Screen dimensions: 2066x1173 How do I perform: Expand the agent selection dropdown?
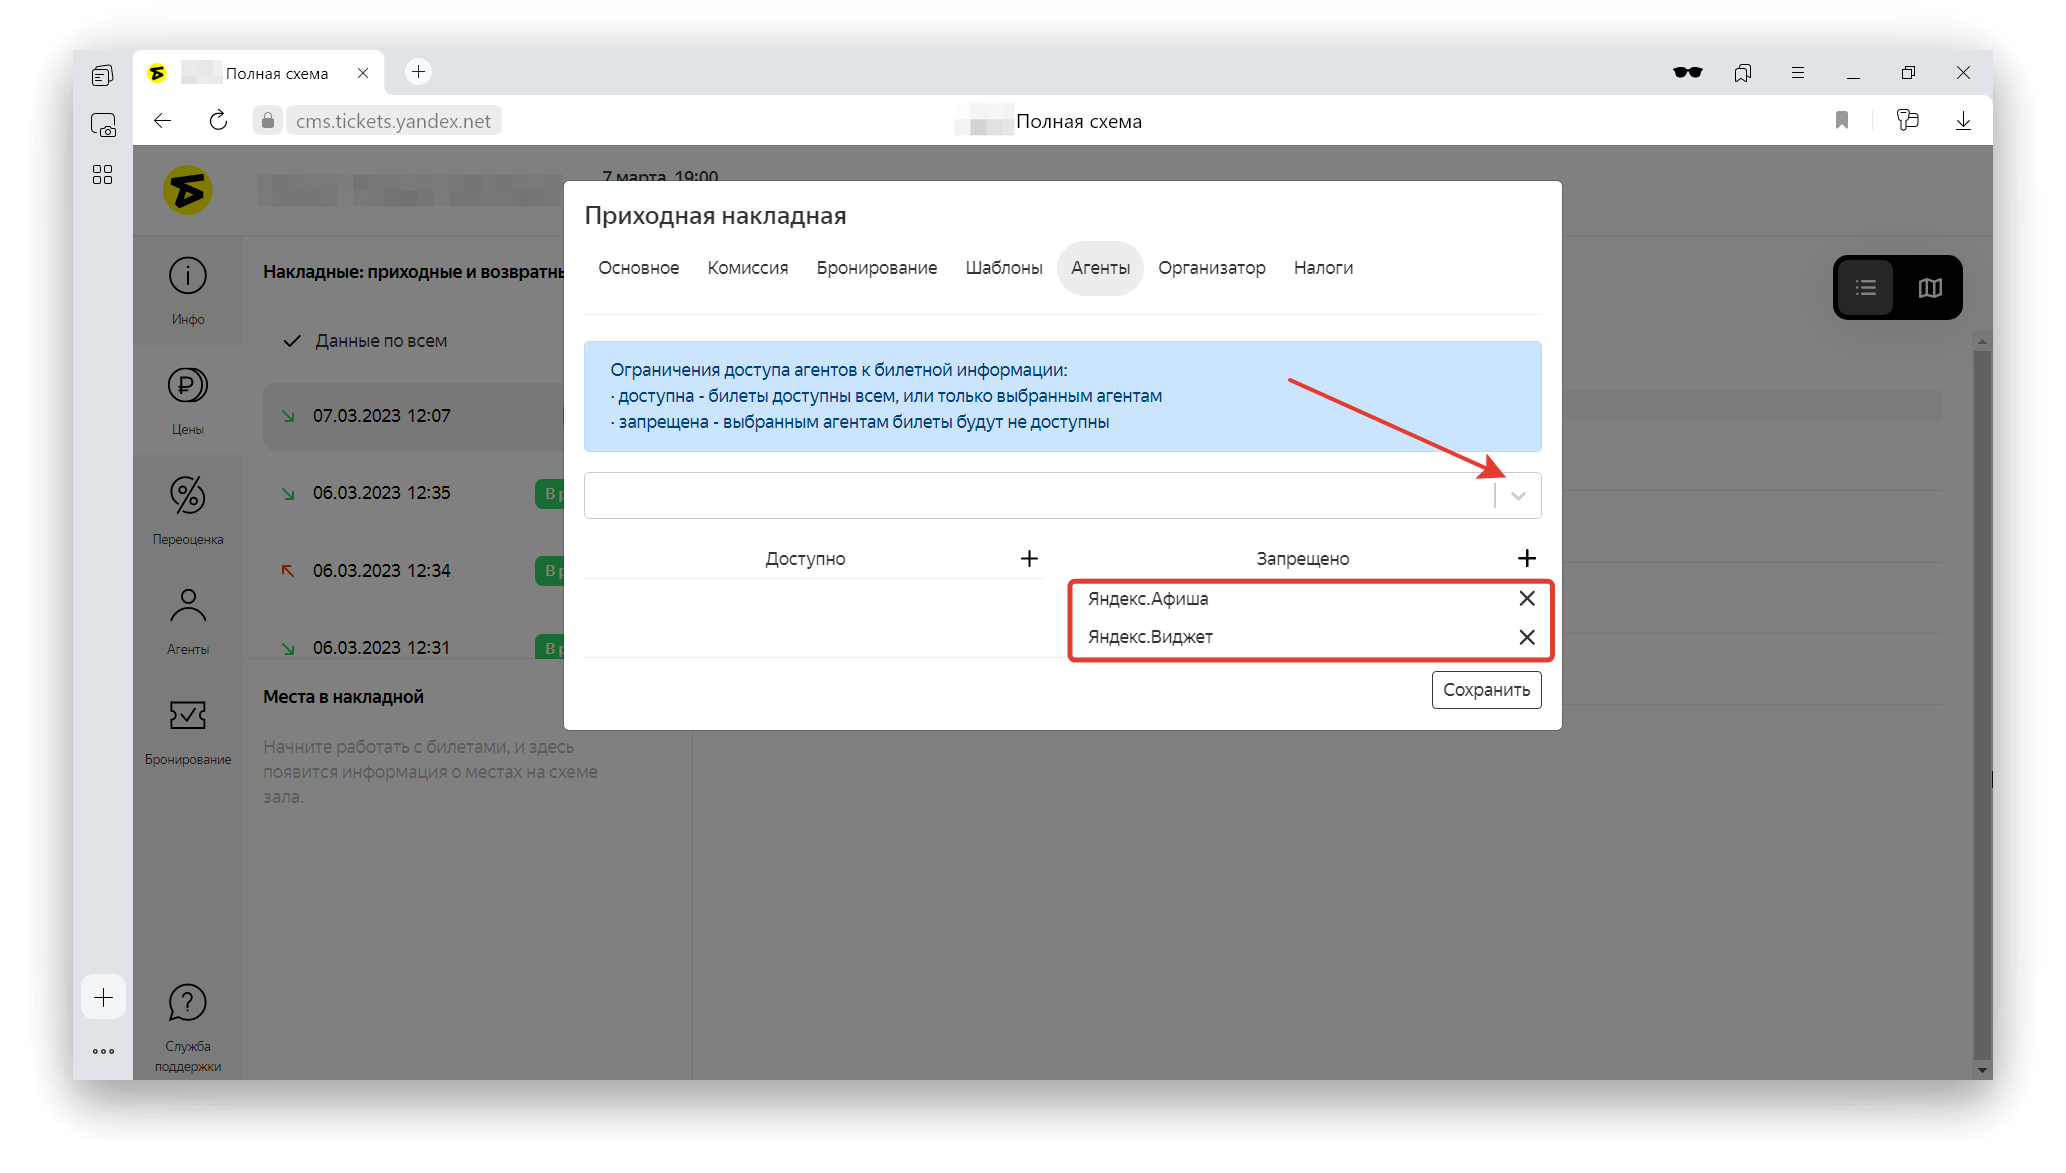(1518, 496)
